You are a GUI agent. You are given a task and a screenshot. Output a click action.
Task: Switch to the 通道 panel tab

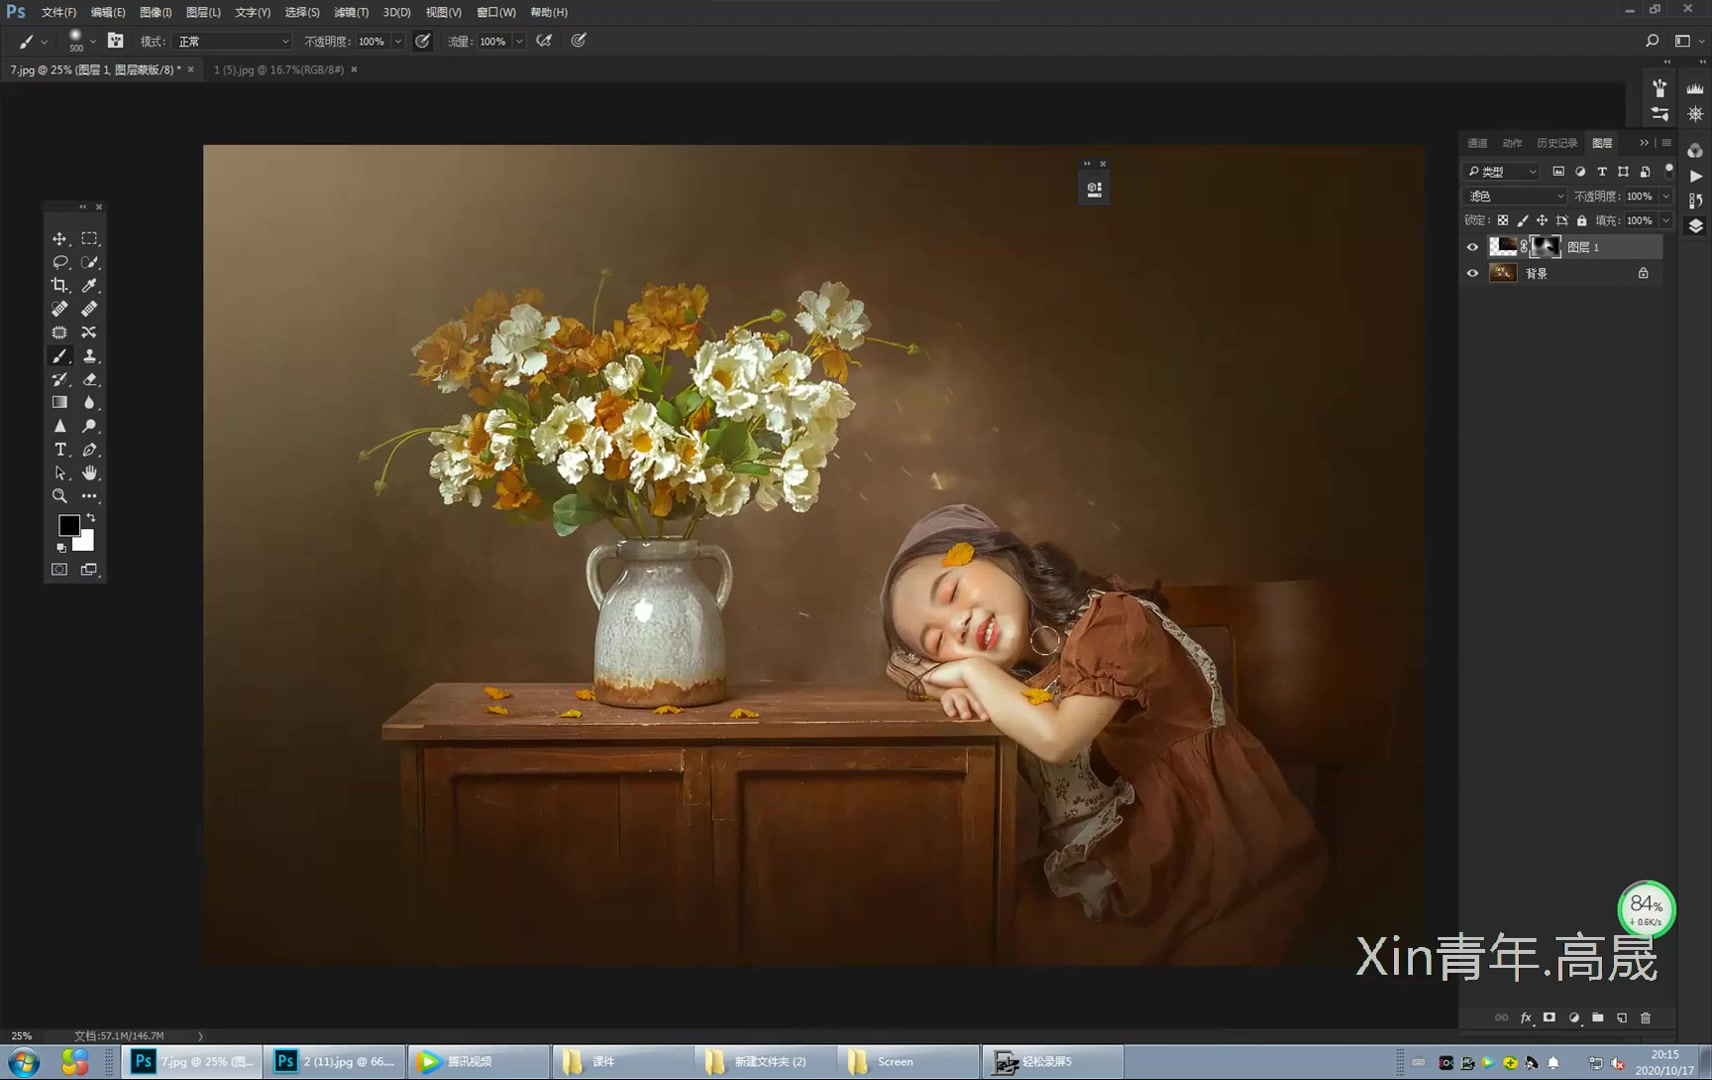[x=1477, y=143]
